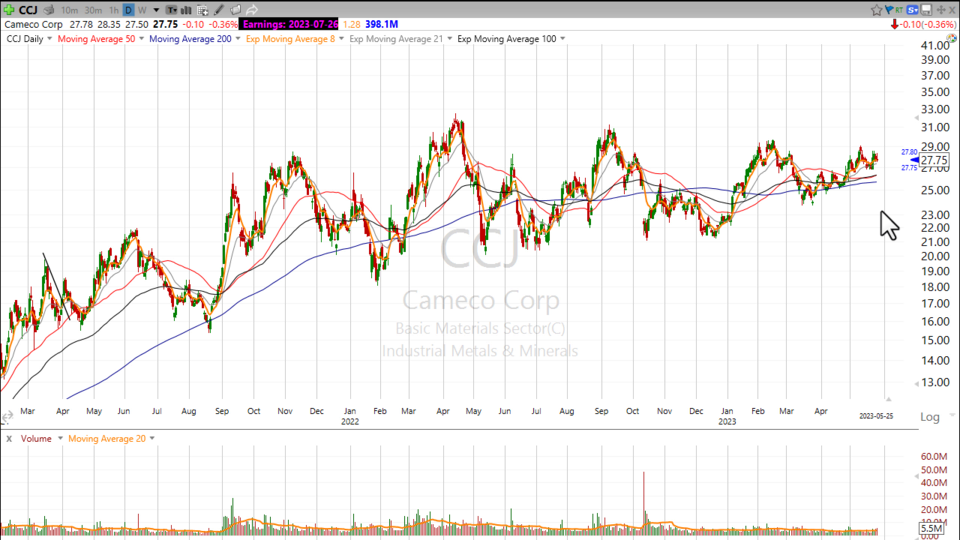The image size is (960, 540).
Task: Click the color palette icon above the price scale
Action: coord(951,38)
